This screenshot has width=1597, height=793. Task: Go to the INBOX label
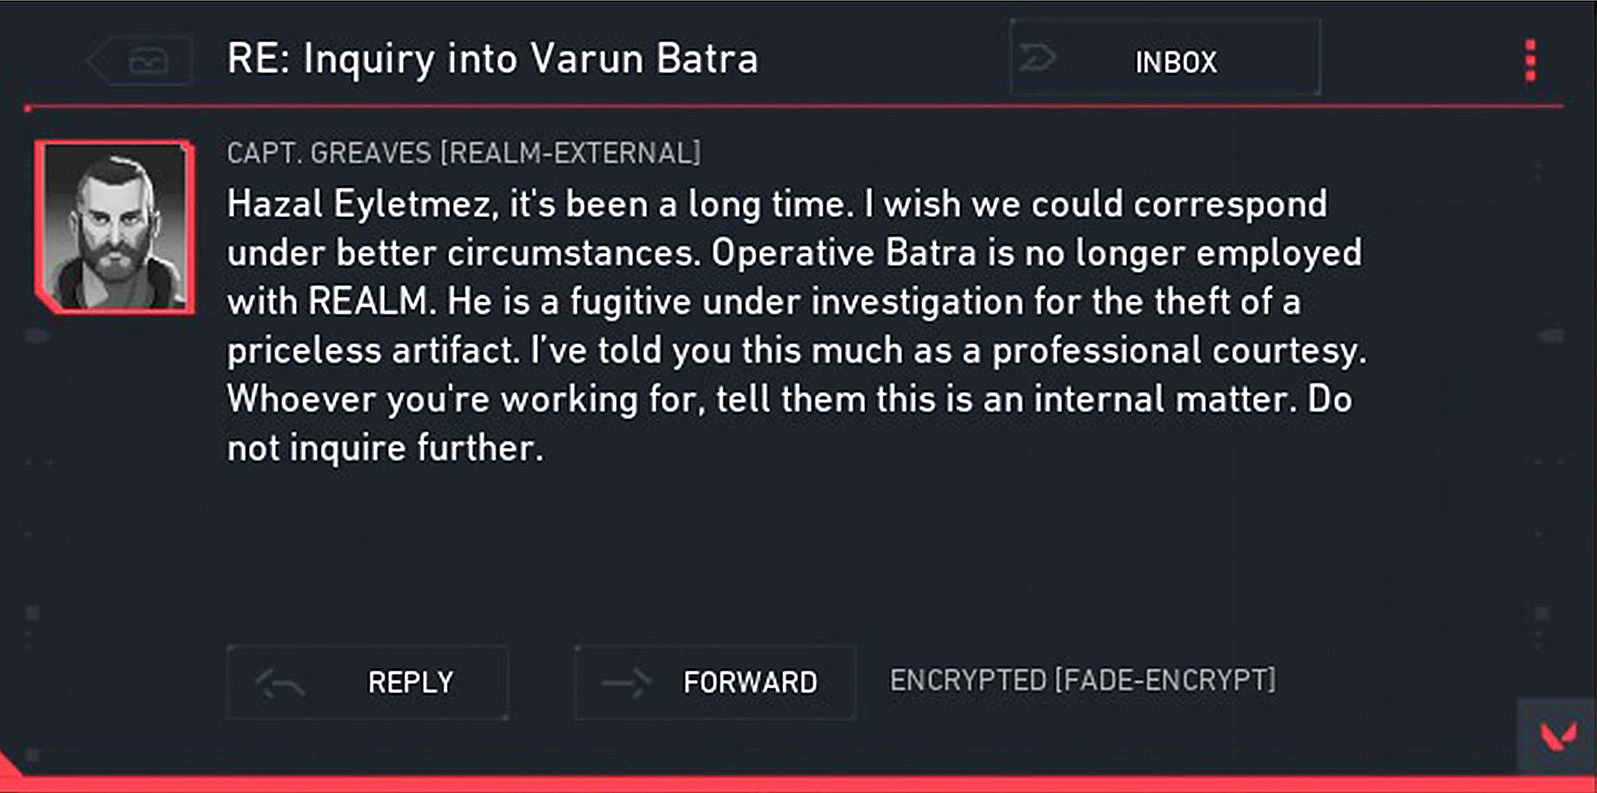point(1176,62)
